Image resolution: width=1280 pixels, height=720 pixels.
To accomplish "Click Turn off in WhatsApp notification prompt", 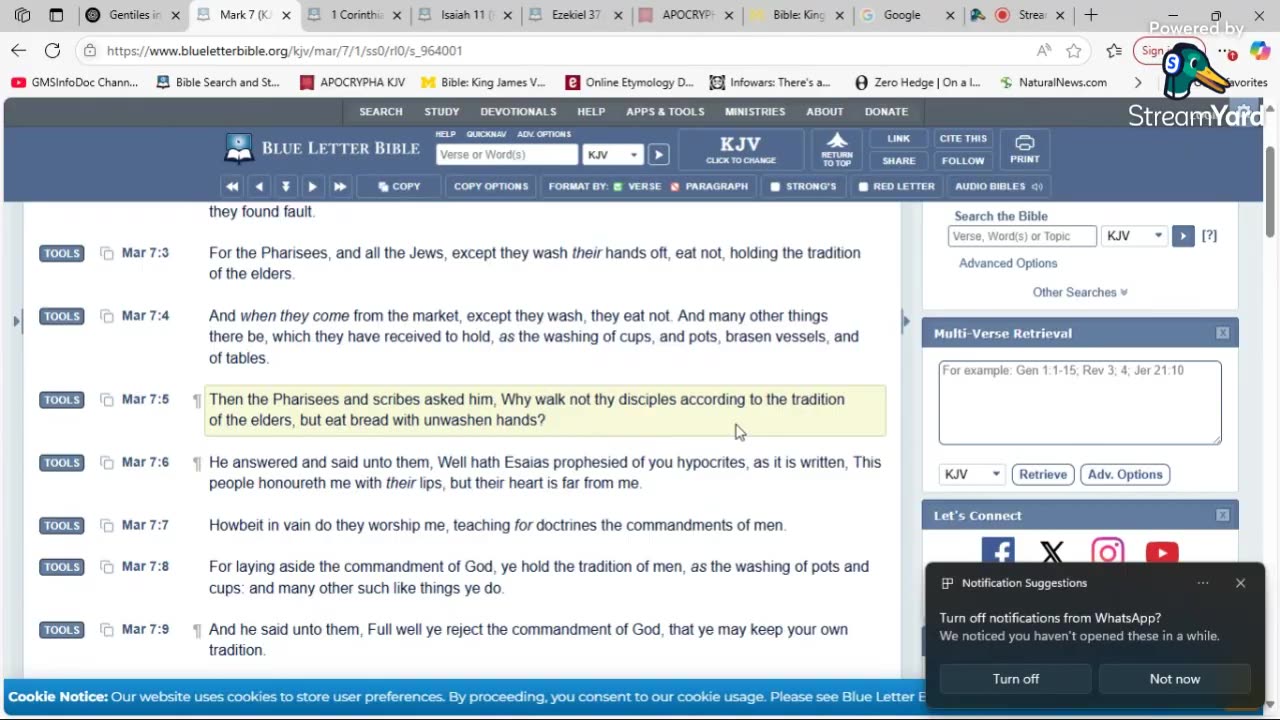I will [x=1016, y=679].
